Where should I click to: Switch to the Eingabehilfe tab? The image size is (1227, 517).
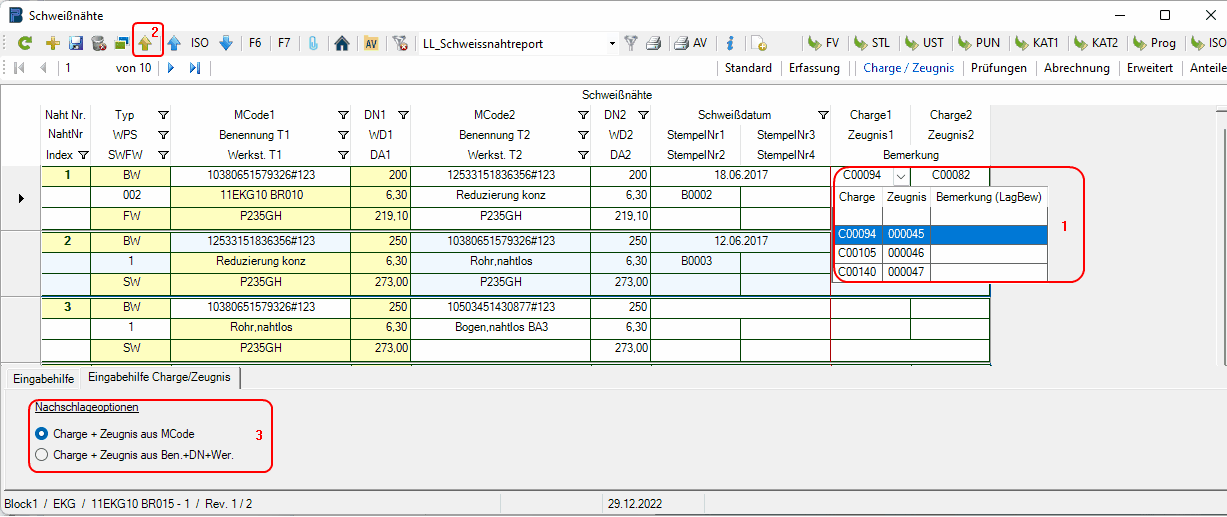[x=43, y=377]
